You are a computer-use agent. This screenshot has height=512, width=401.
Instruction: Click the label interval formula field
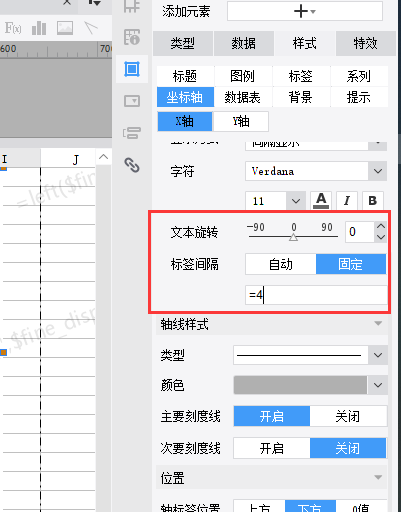tap(316, 295)
